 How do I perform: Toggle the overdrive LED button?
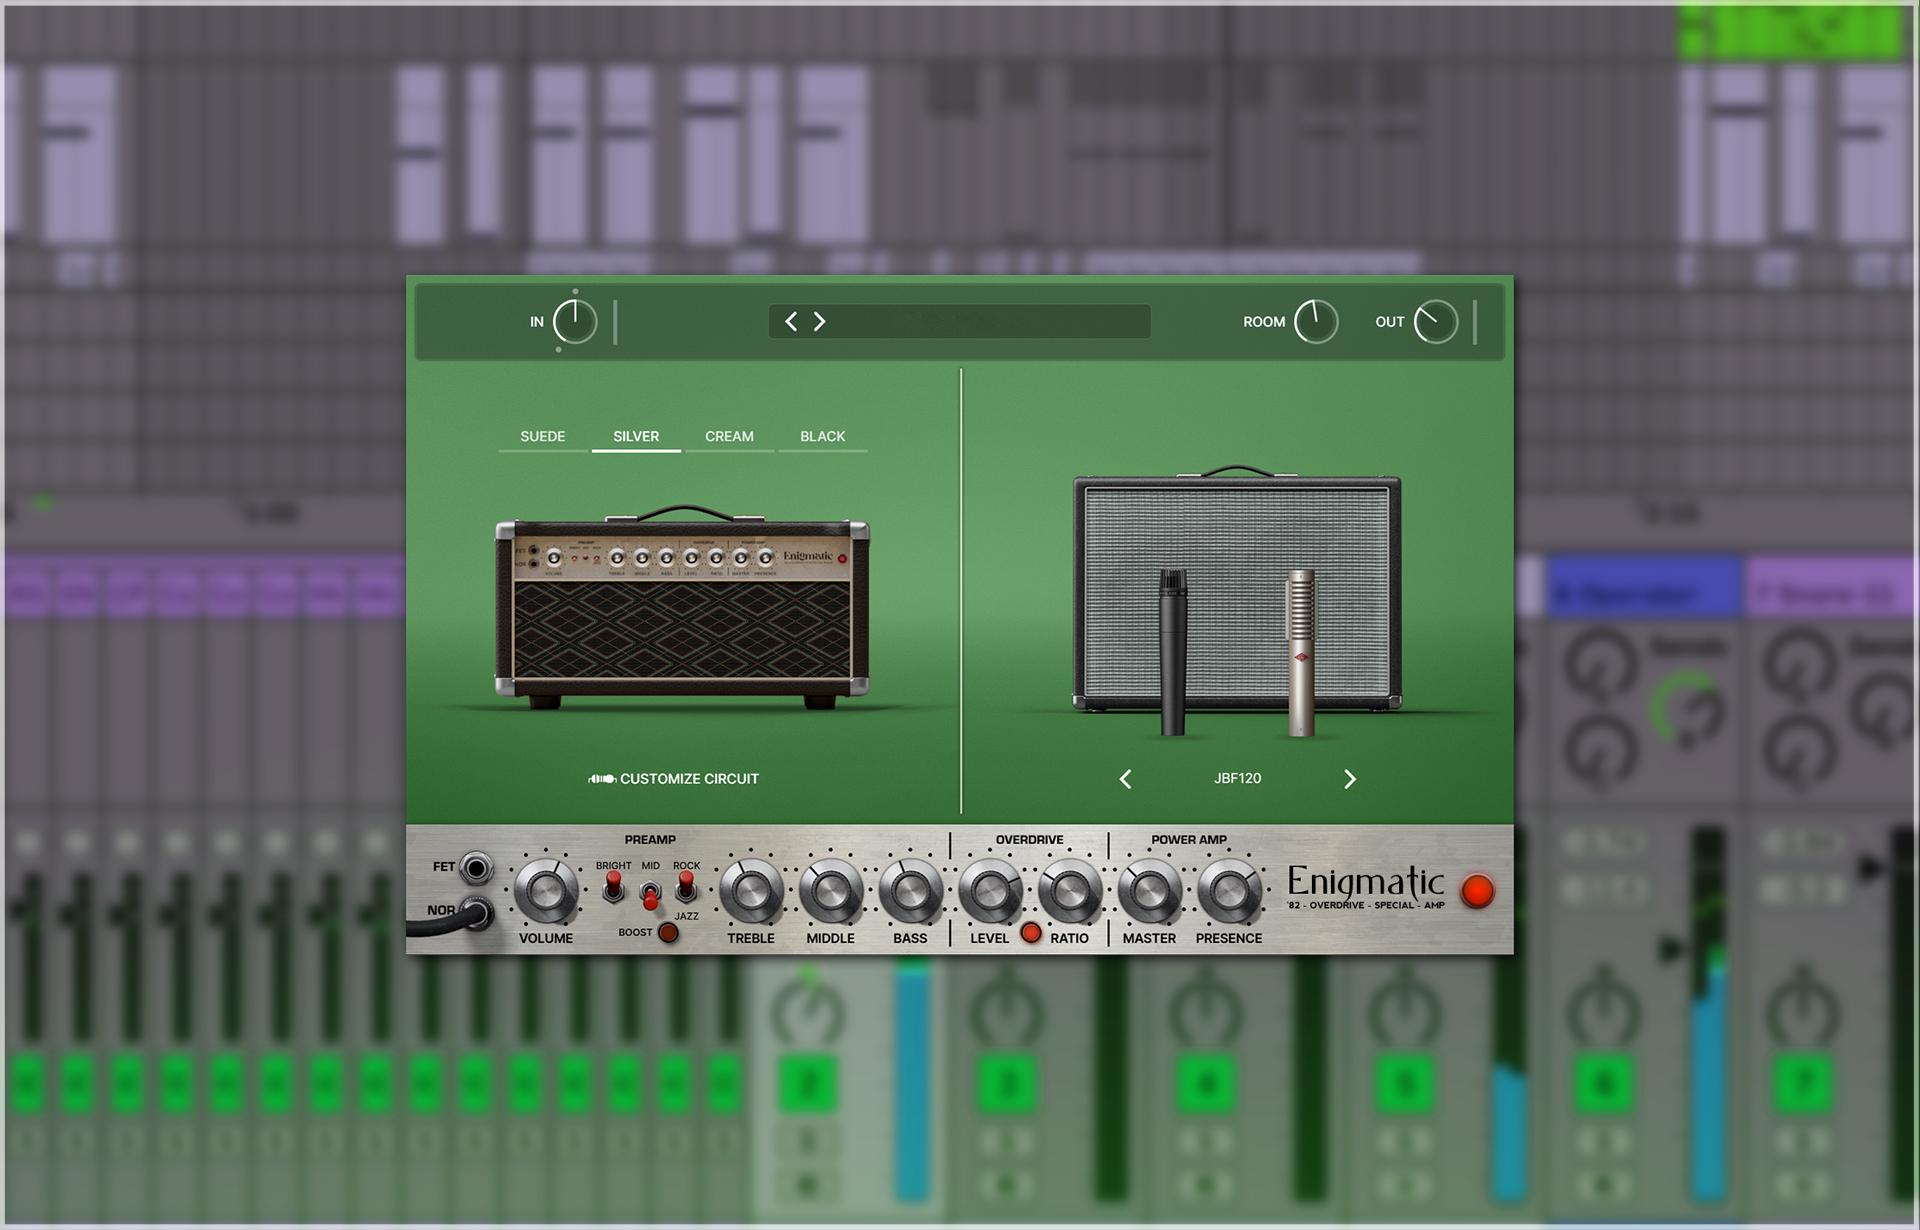coord(1031,934)
